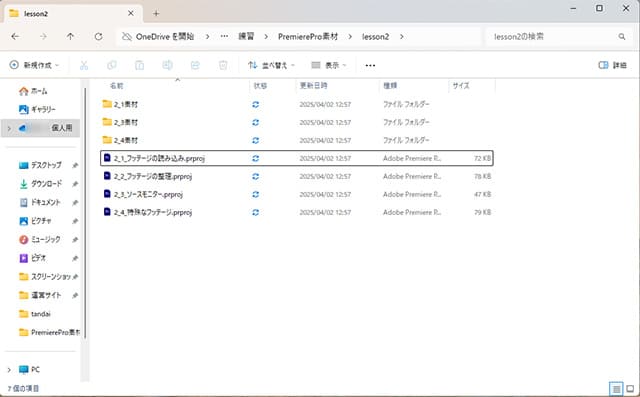Expand chevron after PremierePro素材 breadcrumb
The width and height of the screenshot is (640, 397).
[x=350, y=37]
